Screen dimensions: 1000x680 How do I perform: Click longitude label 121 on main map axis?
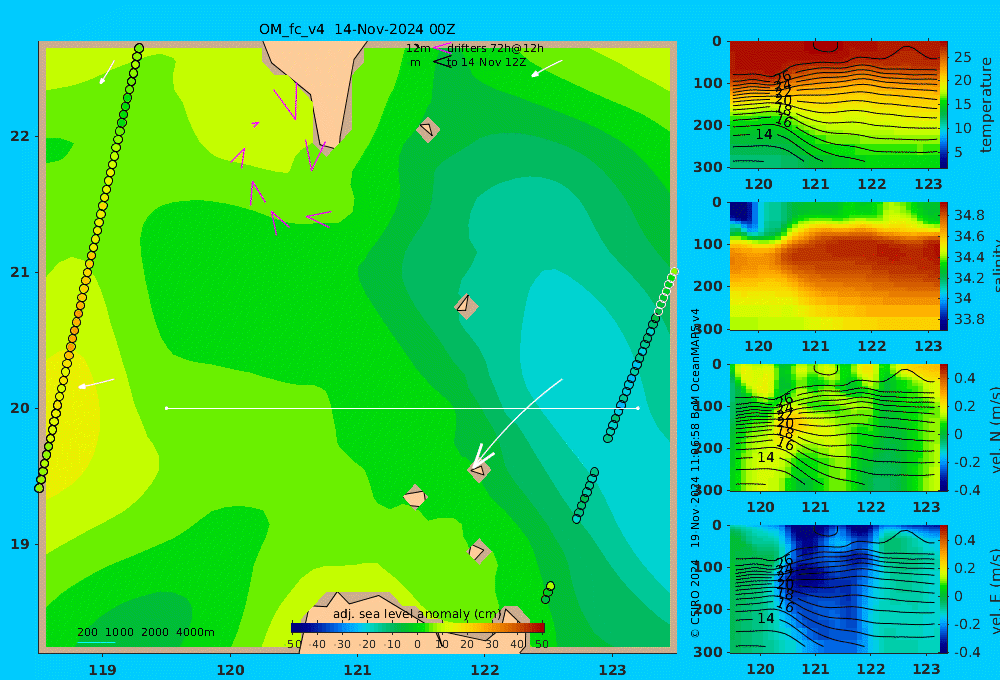click(357, 670)
